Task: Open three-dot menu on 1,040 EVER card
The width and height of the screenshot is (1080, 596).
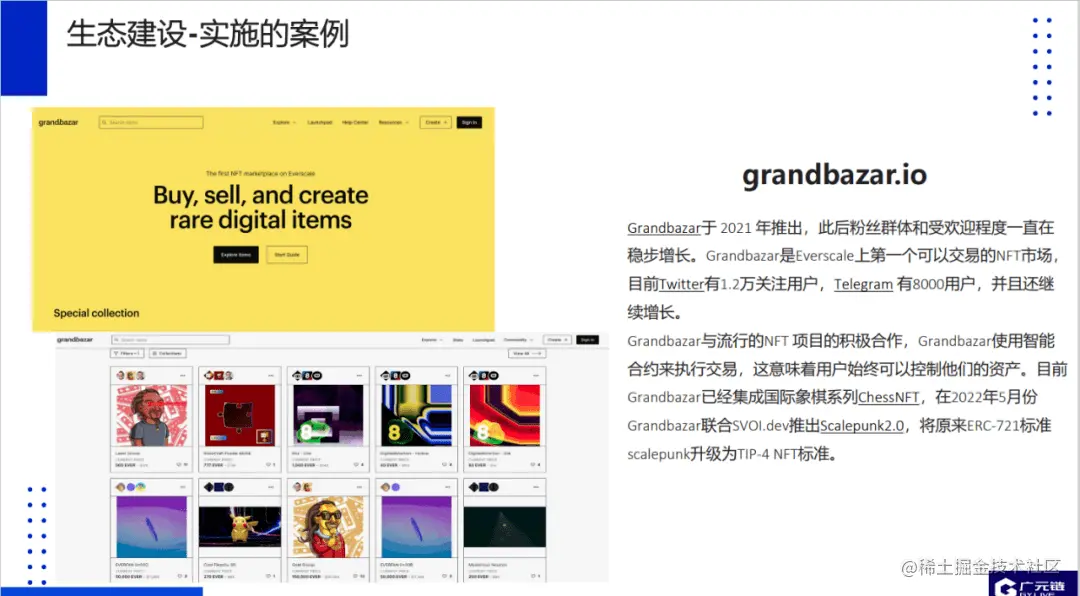Action: click(360, 376)
